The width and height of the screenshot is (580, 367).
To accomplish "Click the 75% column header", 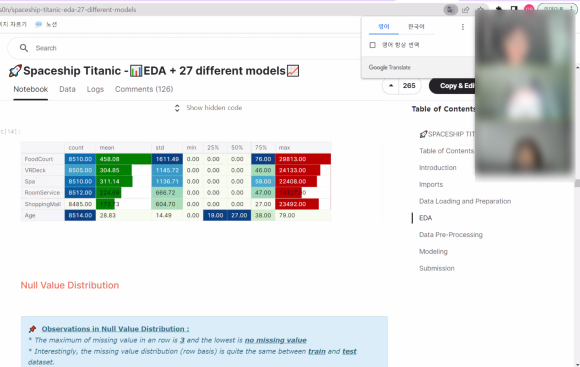I will click(x=261, y=148).
